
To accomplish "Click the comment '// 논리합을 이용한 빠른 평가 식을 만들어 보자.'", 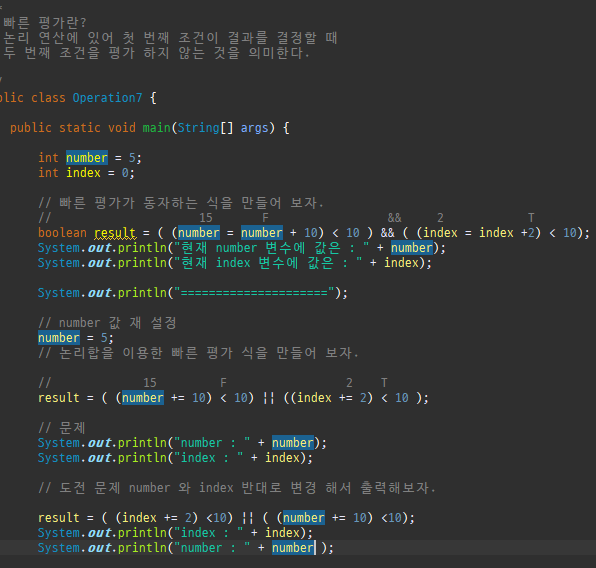I will (x=198, y=353).
